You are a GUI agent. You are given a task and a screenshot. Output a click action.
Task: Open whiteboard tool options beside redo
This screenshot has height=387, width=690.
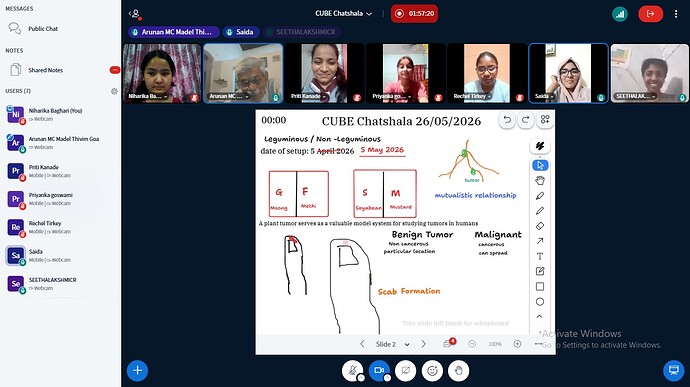[x=545, y=120]
